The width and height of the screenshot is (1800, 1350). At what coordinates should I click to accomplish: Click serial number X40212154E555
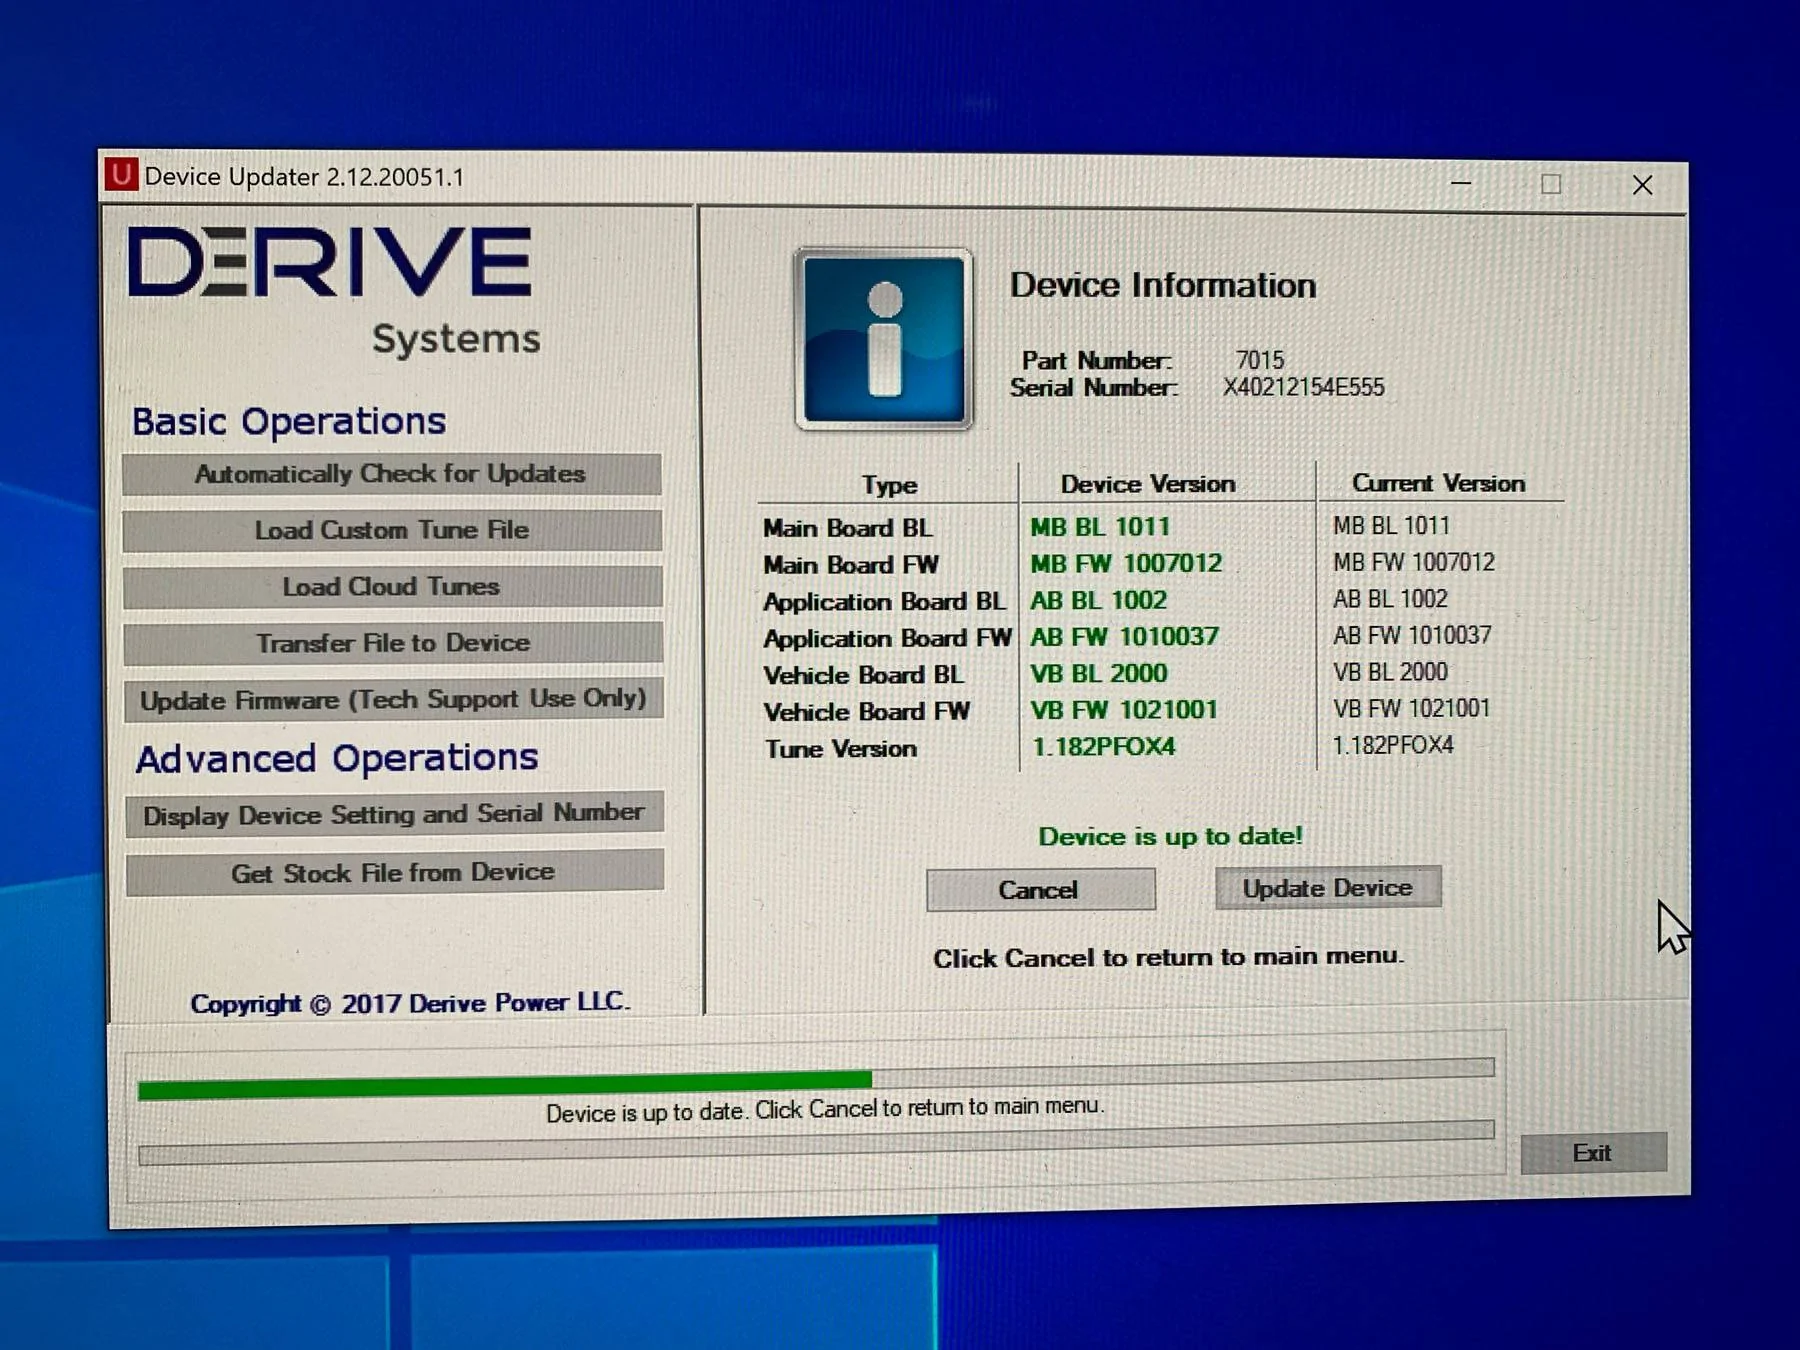(x=1304, y=388)
